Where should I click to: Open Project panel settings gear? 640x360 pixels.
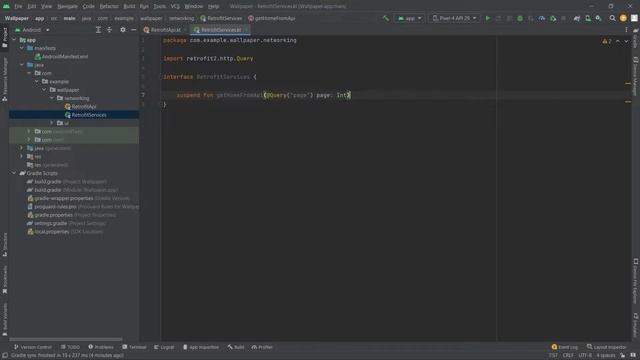[x=123, y=30]
